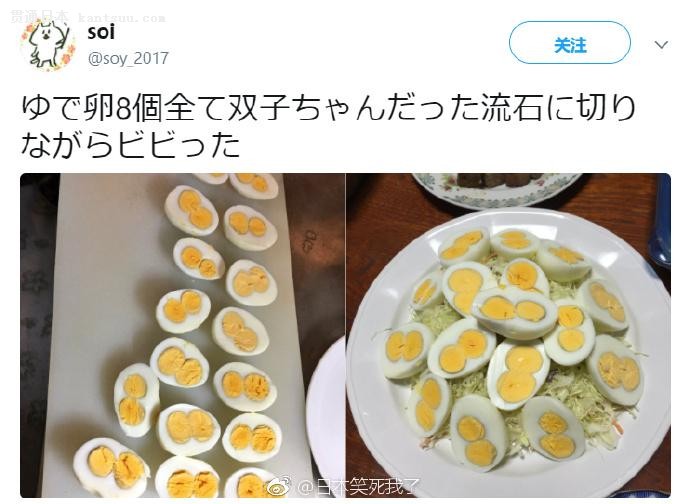Open the @soy_2017 handle link

pos(128,58)
